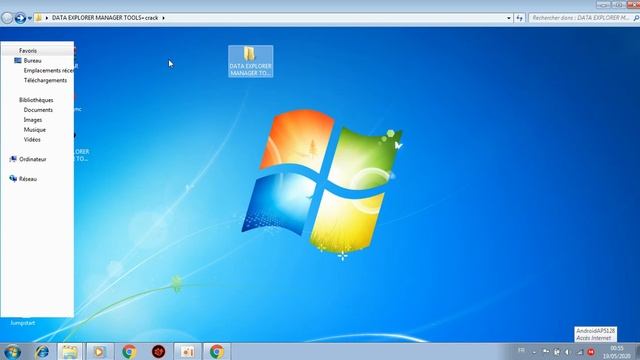The height and width of the screenshot is (360, 640).
Task: Open Windows Explorer taskbar button
Action: click(x=69, y=351)
